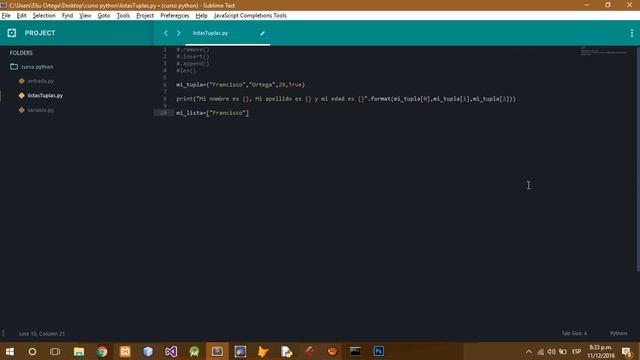
Task: Click the PROJECT sidebar title text
Action: (40, 33)
